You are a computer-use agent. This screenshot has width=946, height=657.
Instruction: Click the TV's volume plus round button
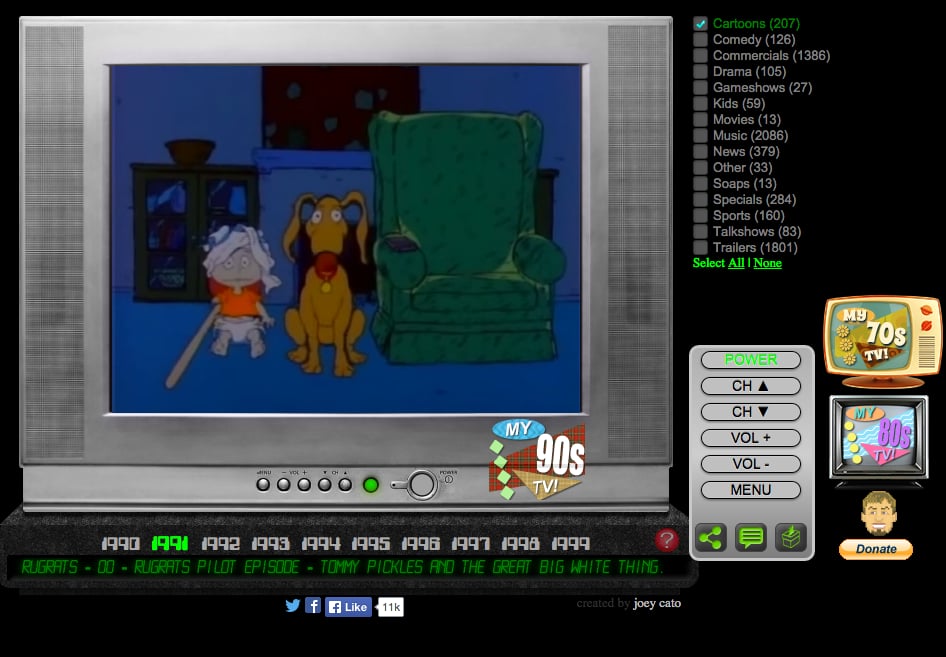tap(304, 484)
